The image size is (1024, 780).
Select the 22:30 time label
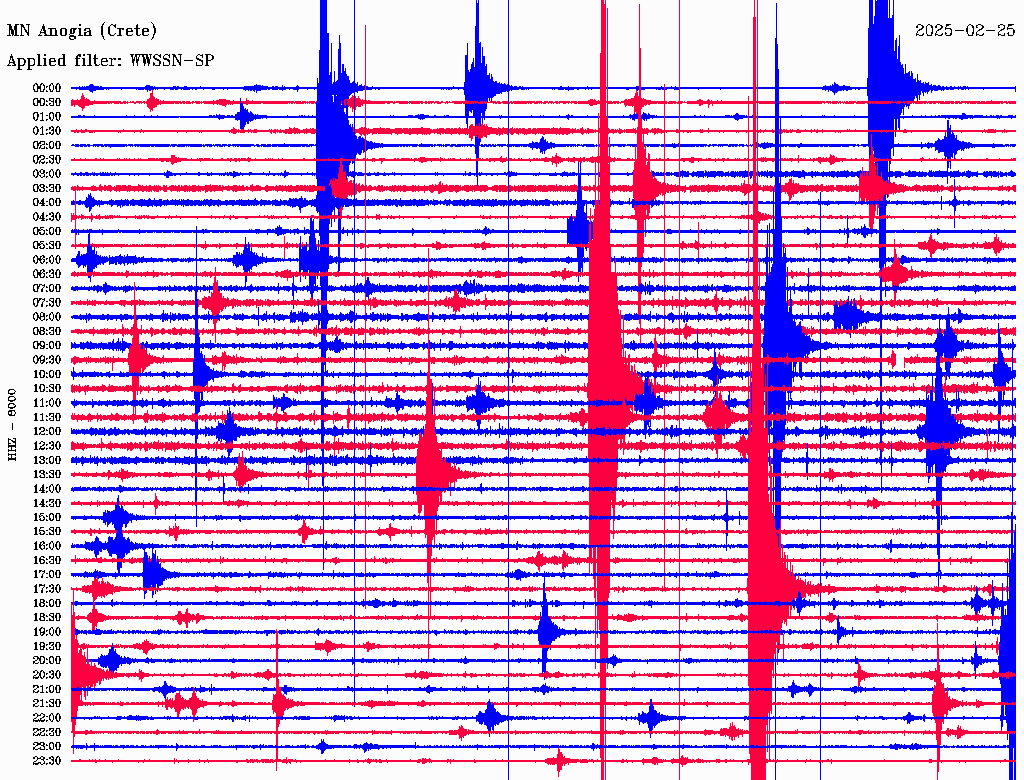tap(46, 732)
